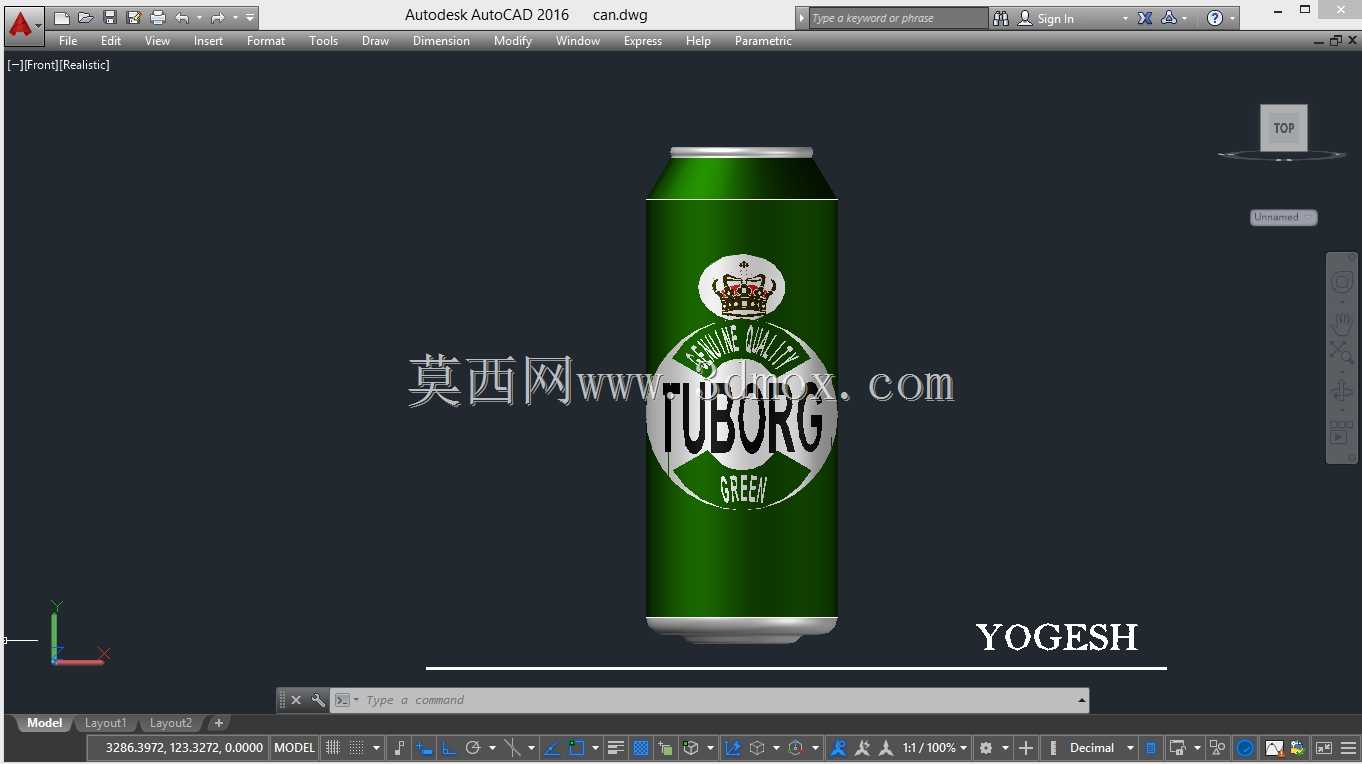This screenshot has width=1362, height=764.
Task: Open the Parametric menu
Action: click(763, 41)
